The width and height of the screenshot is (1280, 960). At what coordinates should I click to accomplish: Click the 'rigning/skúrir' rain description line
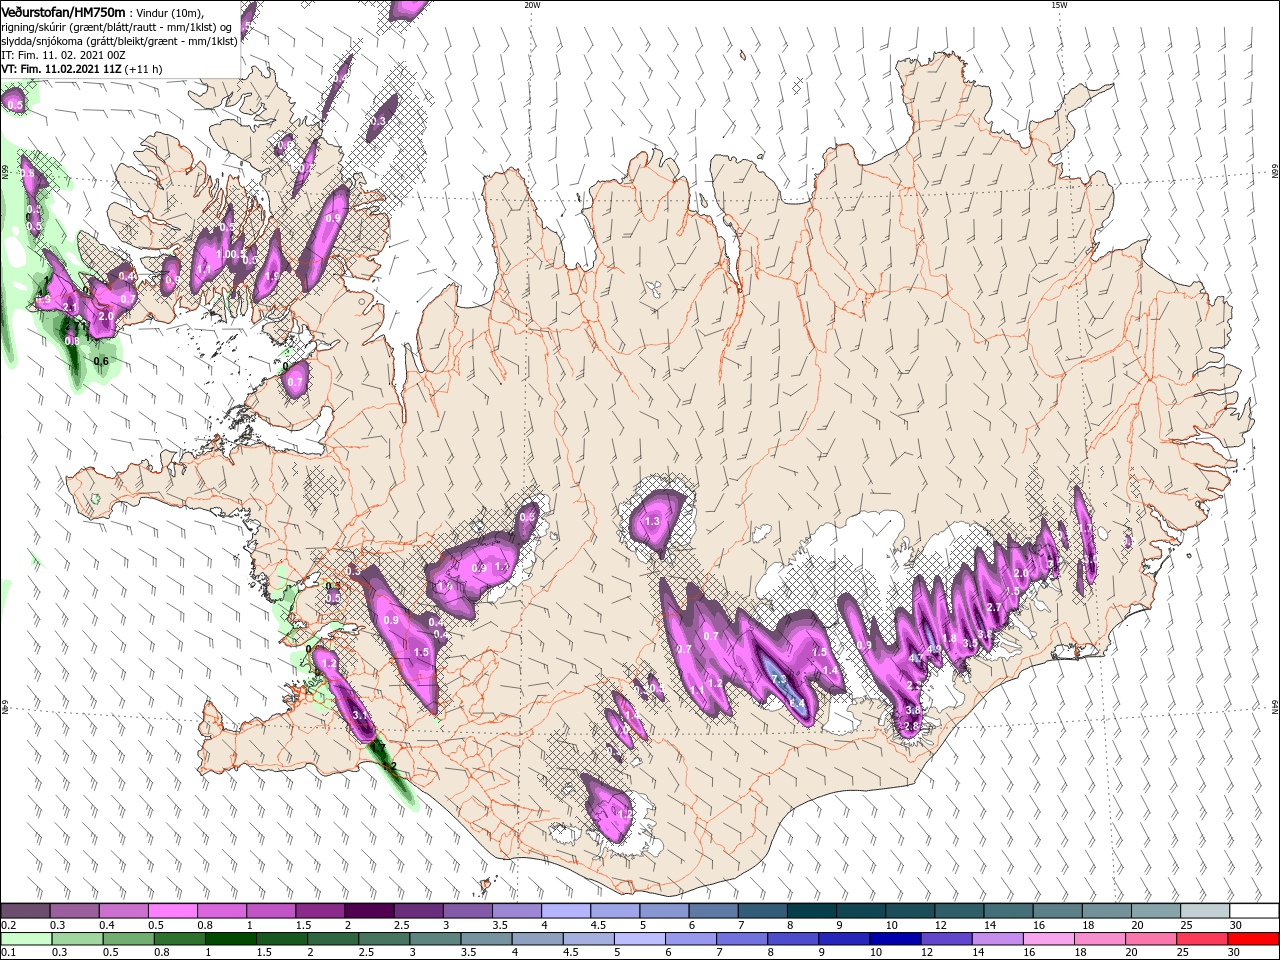pos(118,27)
